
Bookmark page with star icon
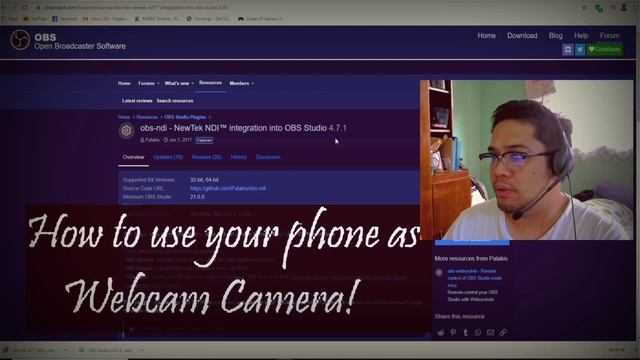[x=585, y=7]
